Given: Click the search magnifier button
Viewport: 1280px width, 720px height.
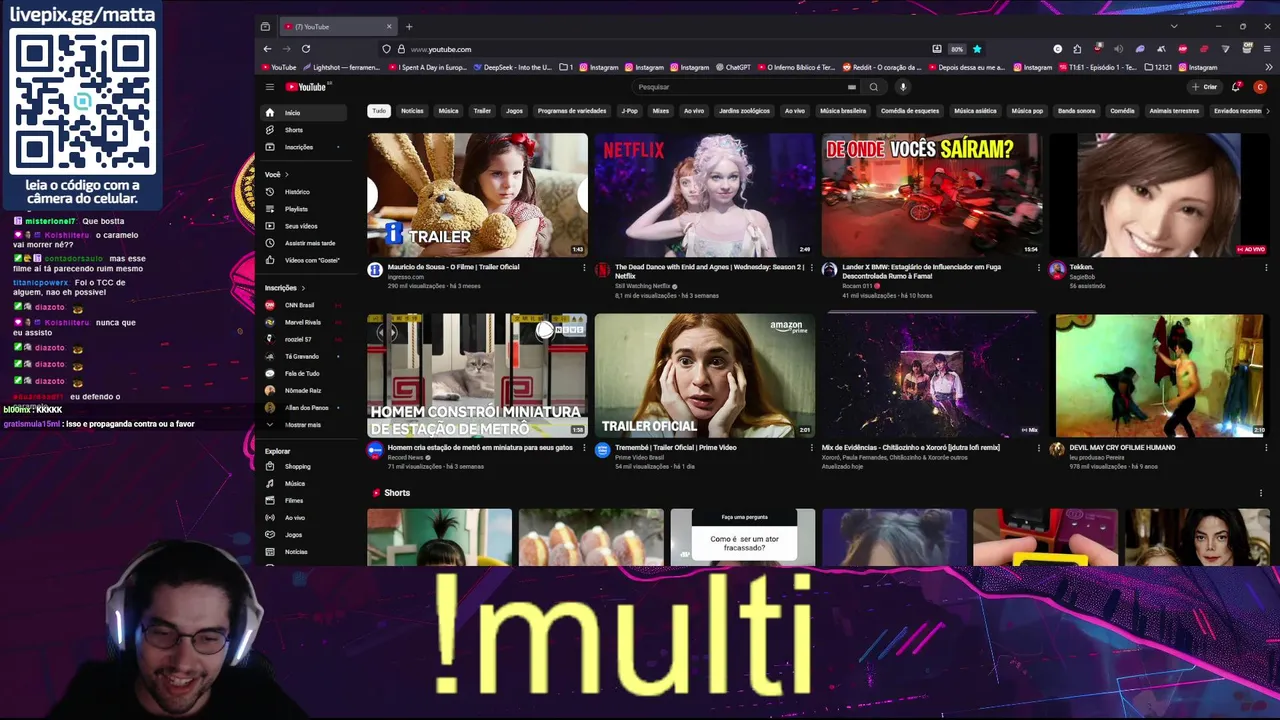Looking at the screenshot, I should [x=873, y=87].
